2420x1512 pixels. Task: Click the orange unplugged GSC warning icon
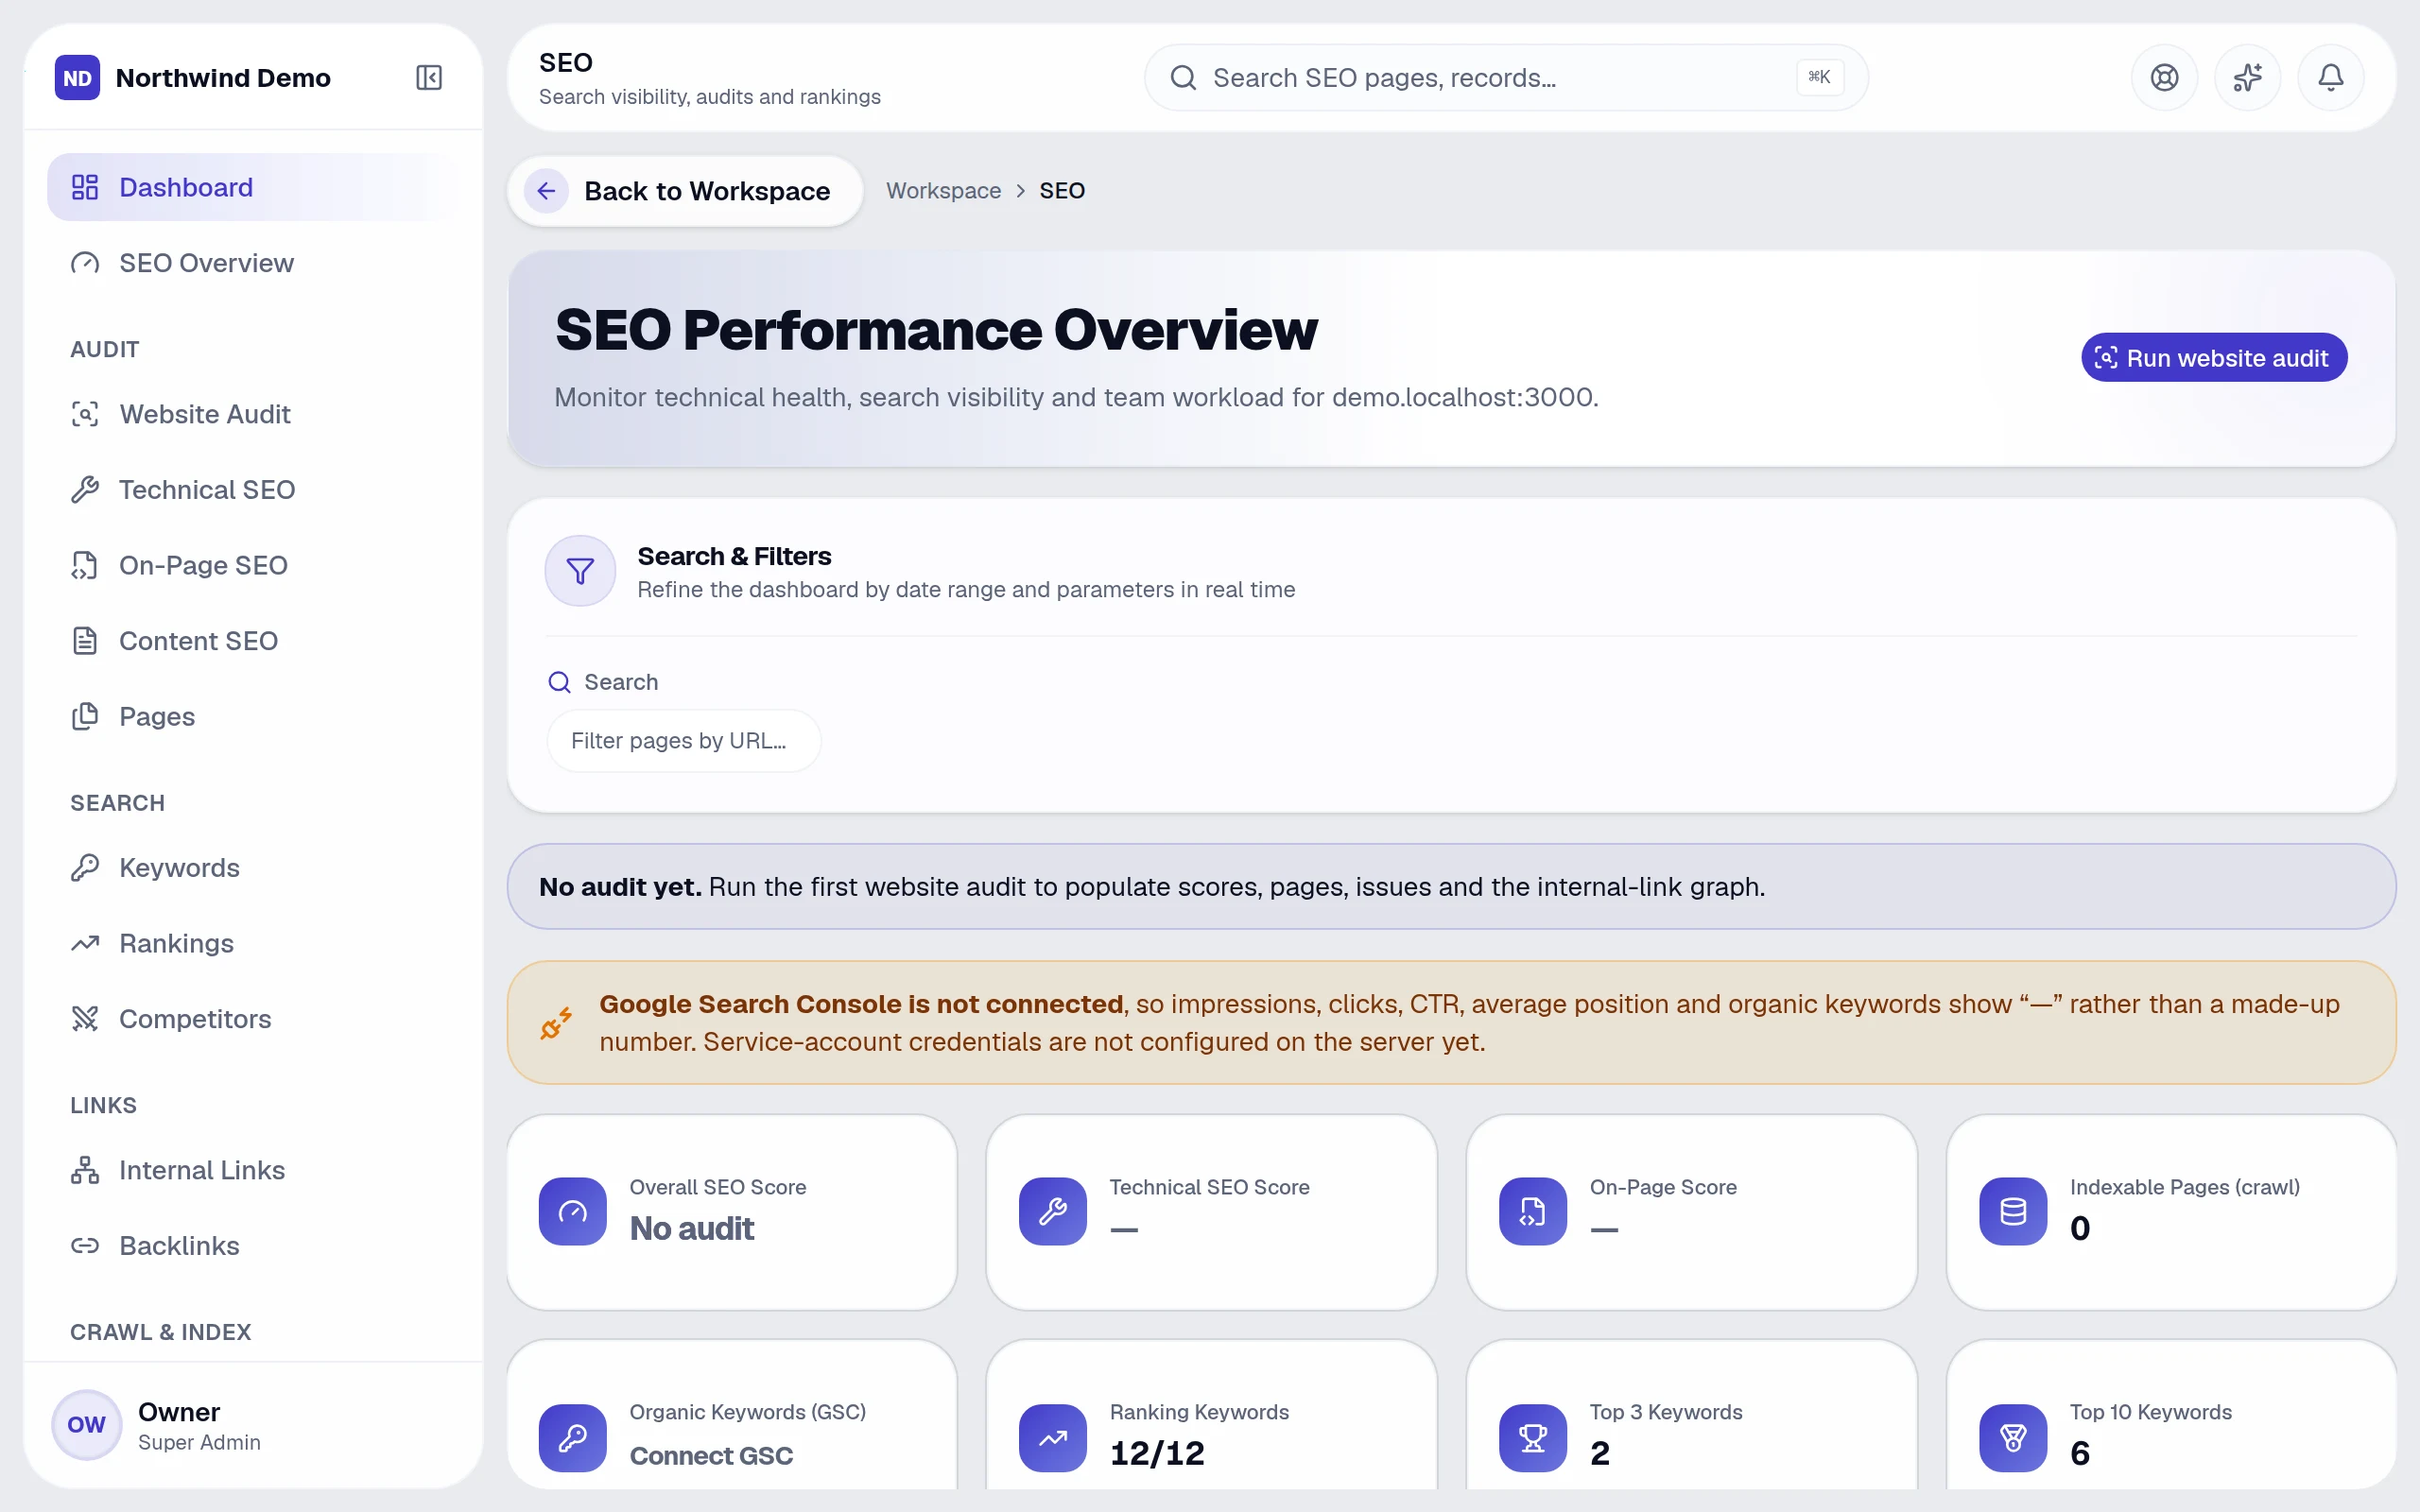tap(556, 1023)
